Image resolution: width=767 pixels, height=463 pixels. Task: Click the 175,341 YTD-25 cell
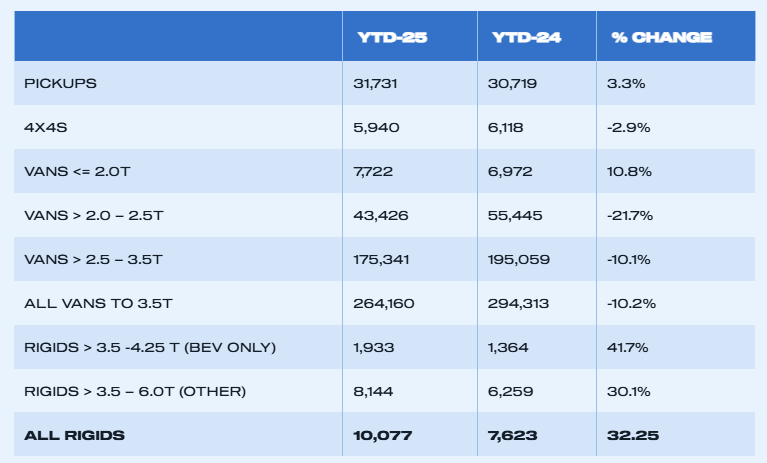[x=381, y=259]
